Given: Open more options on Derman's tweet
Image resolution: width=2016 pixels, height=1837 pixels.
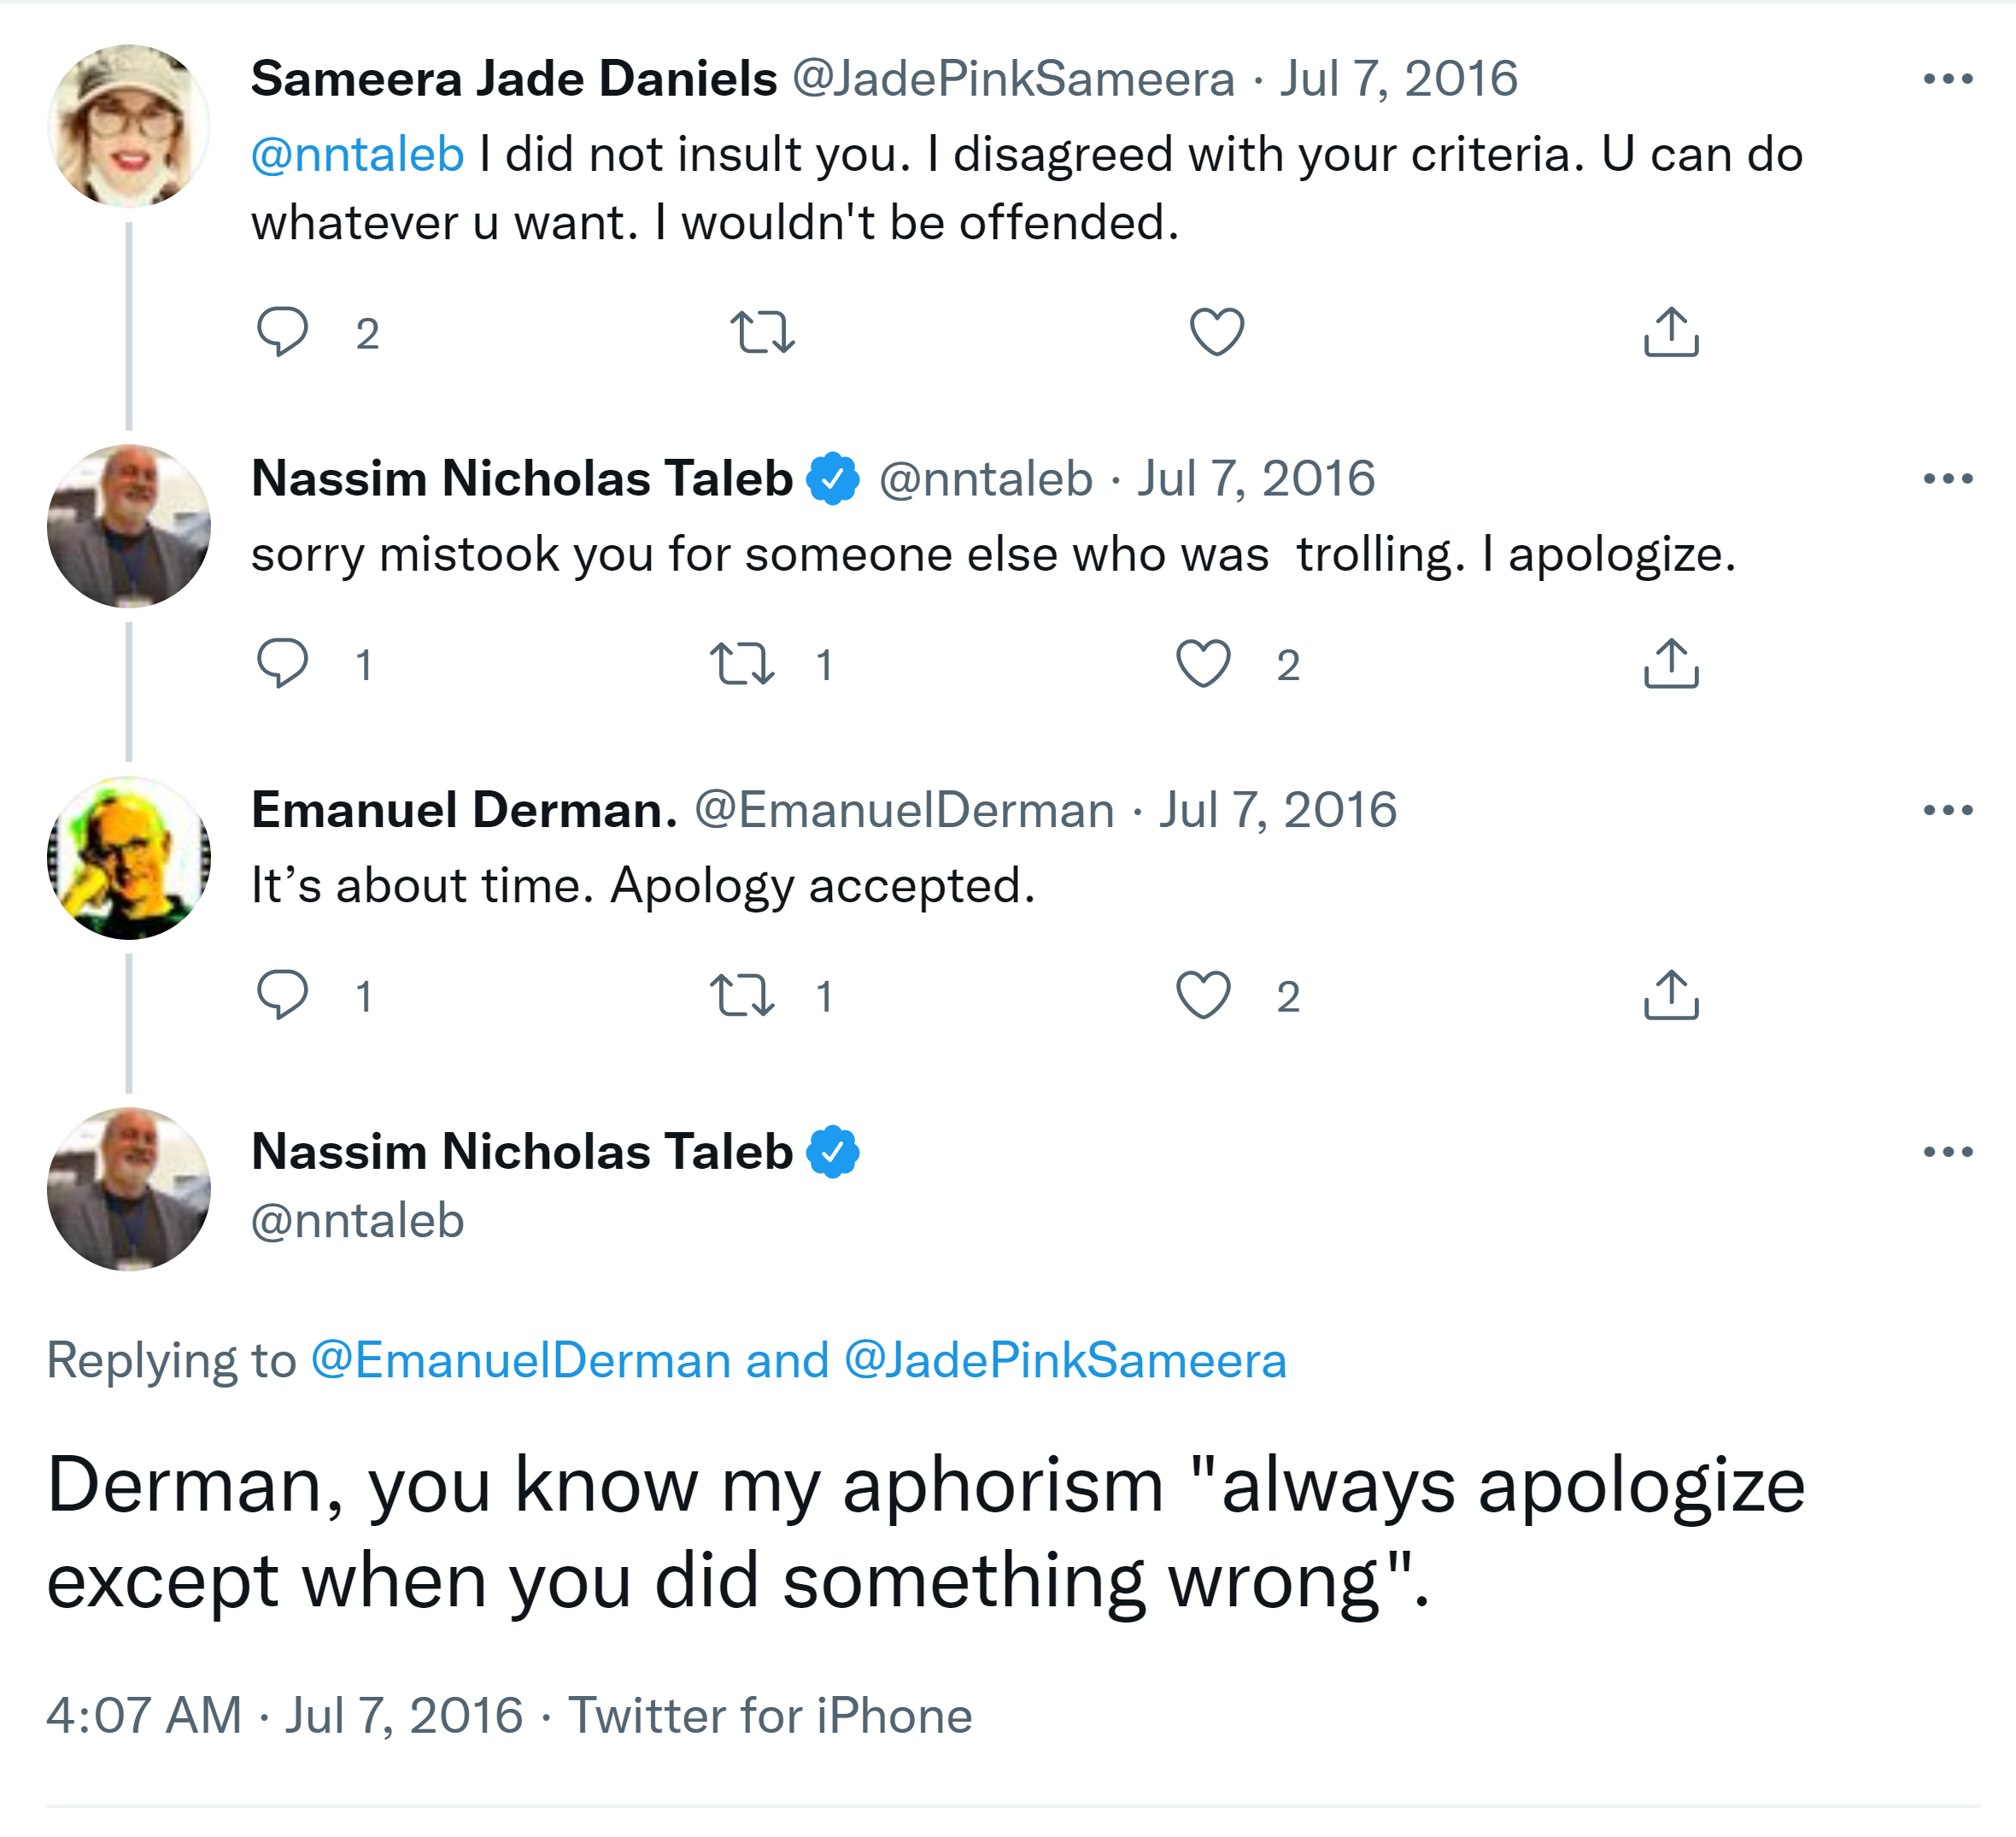Looking at the screenshot, I should (1947, 810).
